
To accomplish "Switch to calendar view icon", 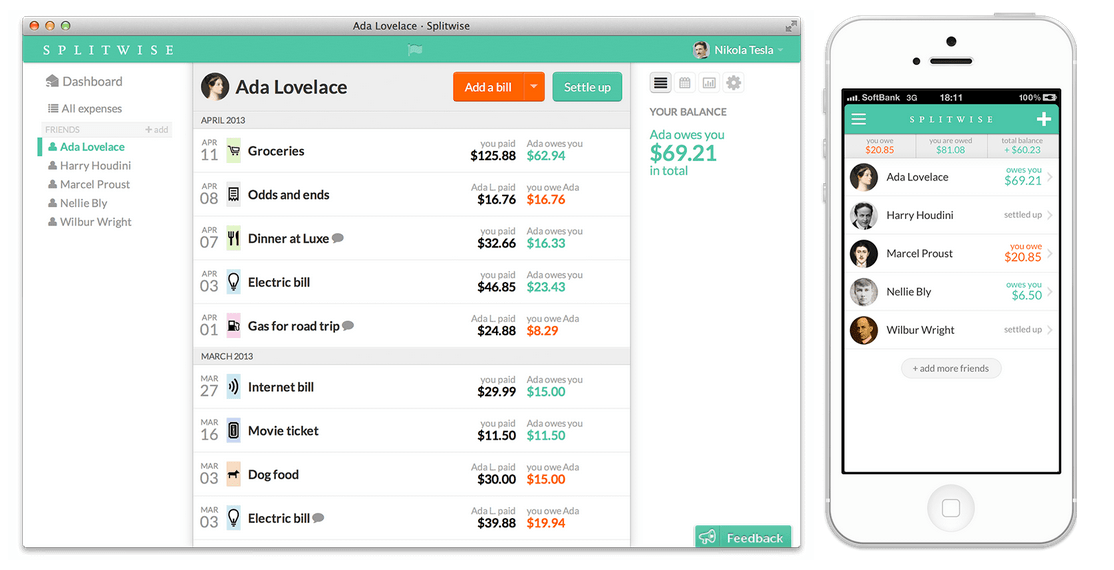I will 685,83.
